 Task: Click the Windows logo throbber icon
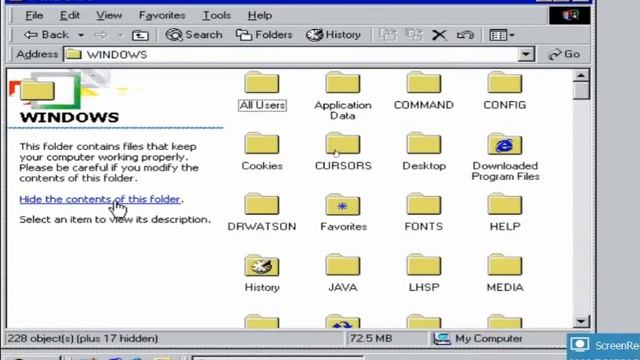coord(569,16)
